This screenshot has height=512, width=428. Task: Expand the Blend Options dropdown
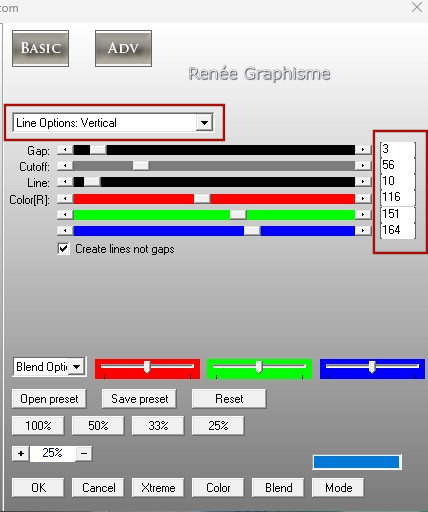(x=77, y=367)
